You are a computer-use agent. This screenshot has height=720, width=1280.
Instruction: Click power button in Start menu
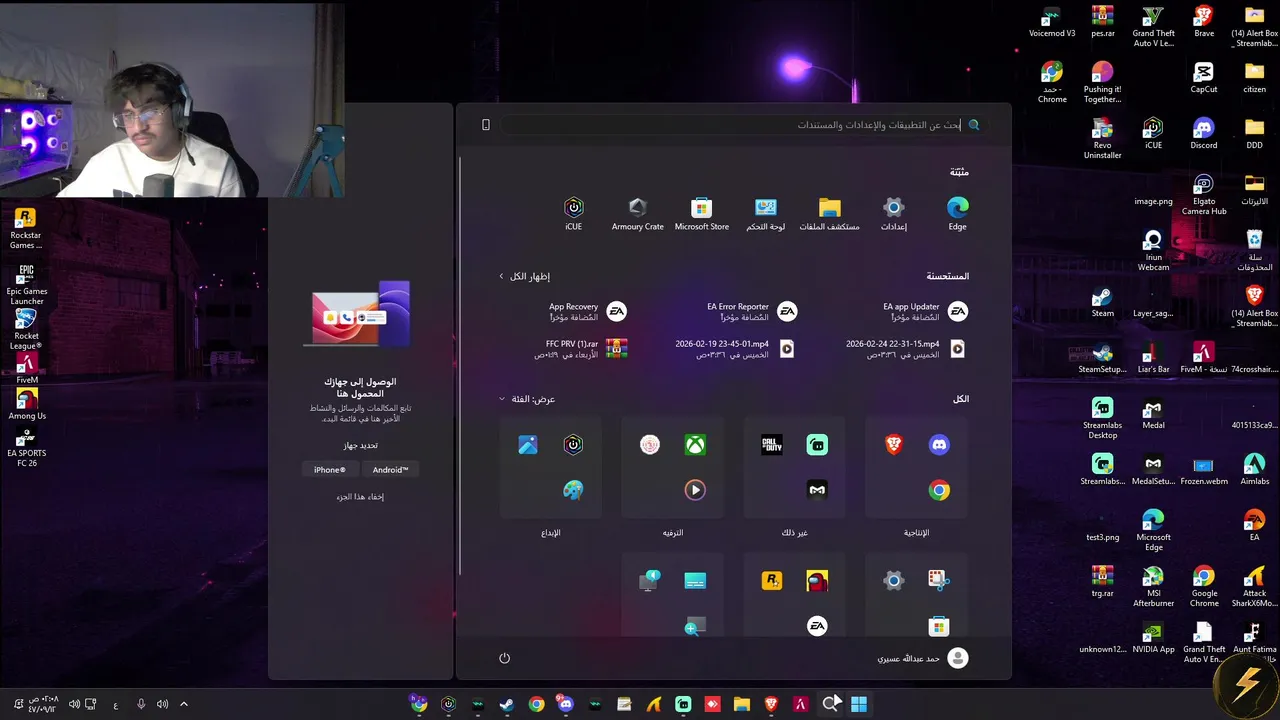click(504, 658)
